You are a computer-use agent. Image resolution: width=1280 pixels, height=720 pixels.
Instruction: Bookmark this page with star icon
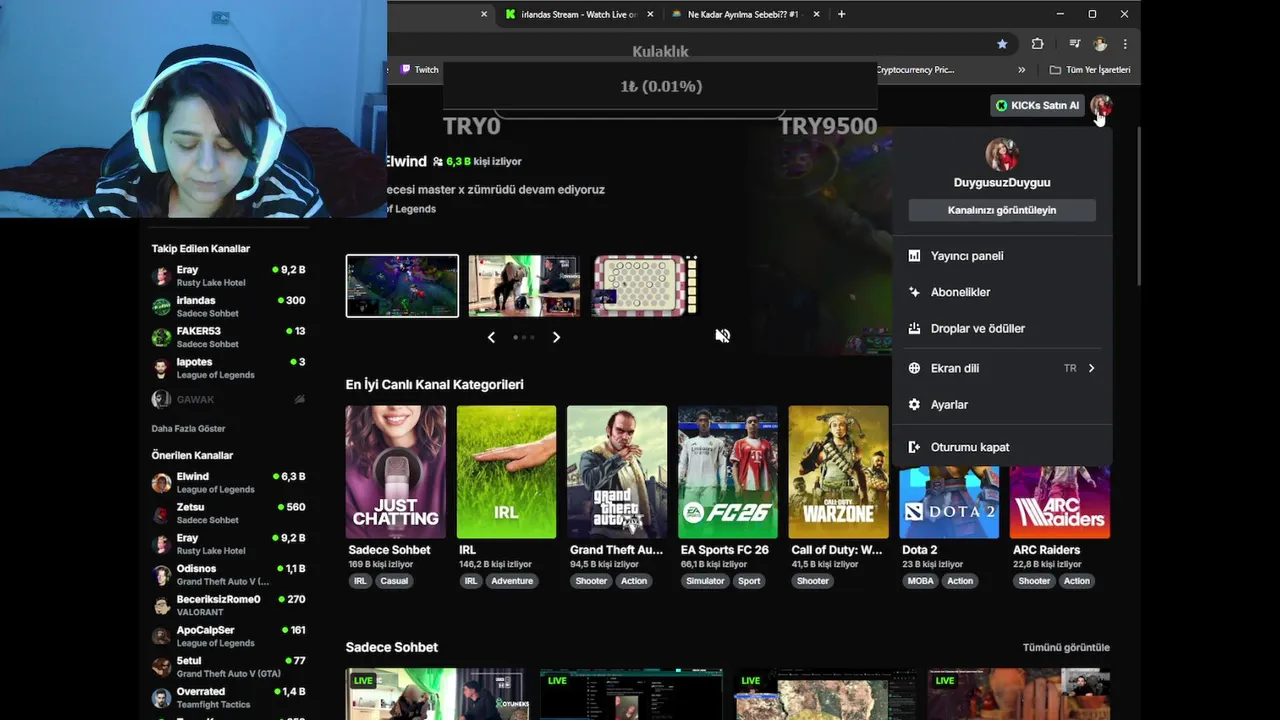click(1002, 44)
